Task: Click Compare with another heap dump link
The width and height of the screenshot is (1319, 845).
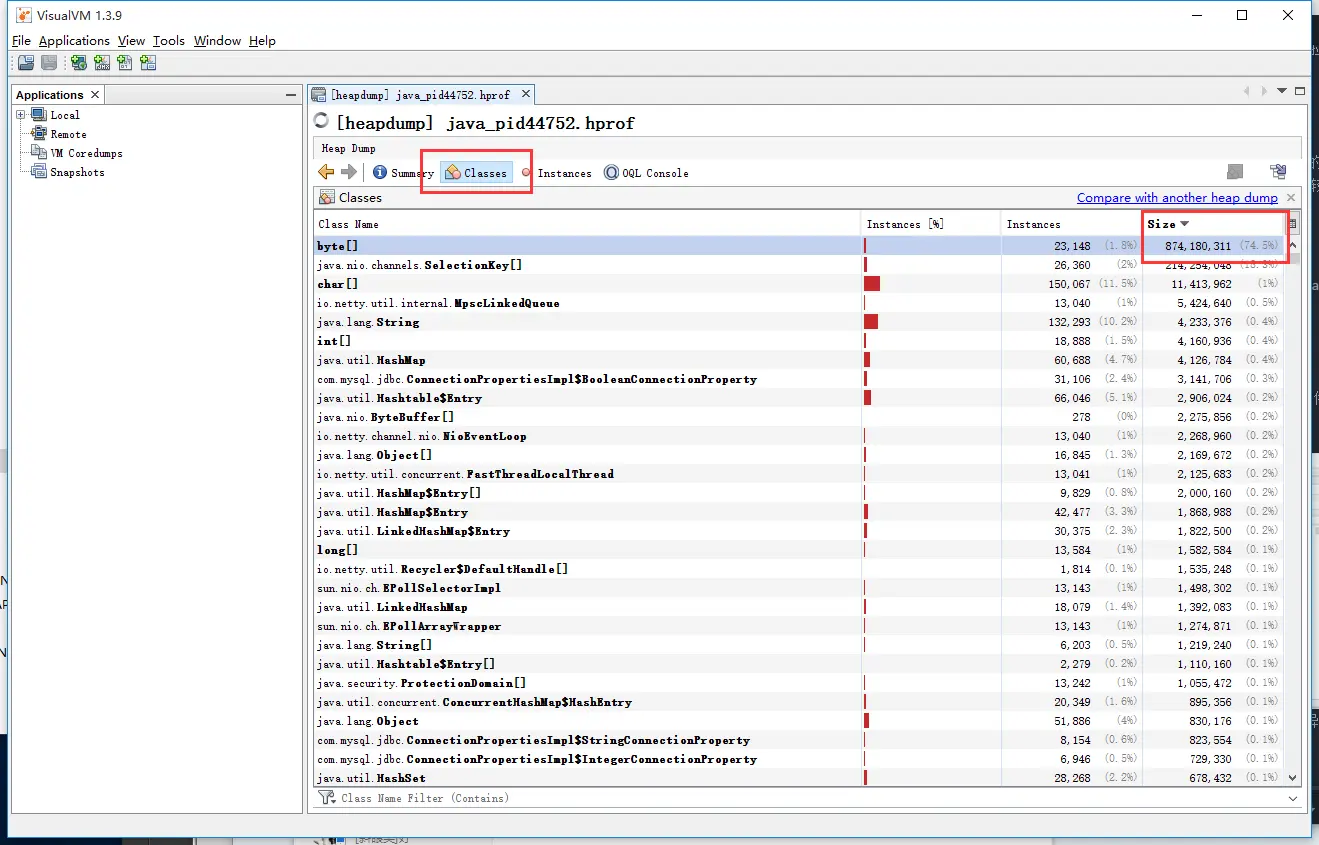Action: click(x=1177, y=198)
